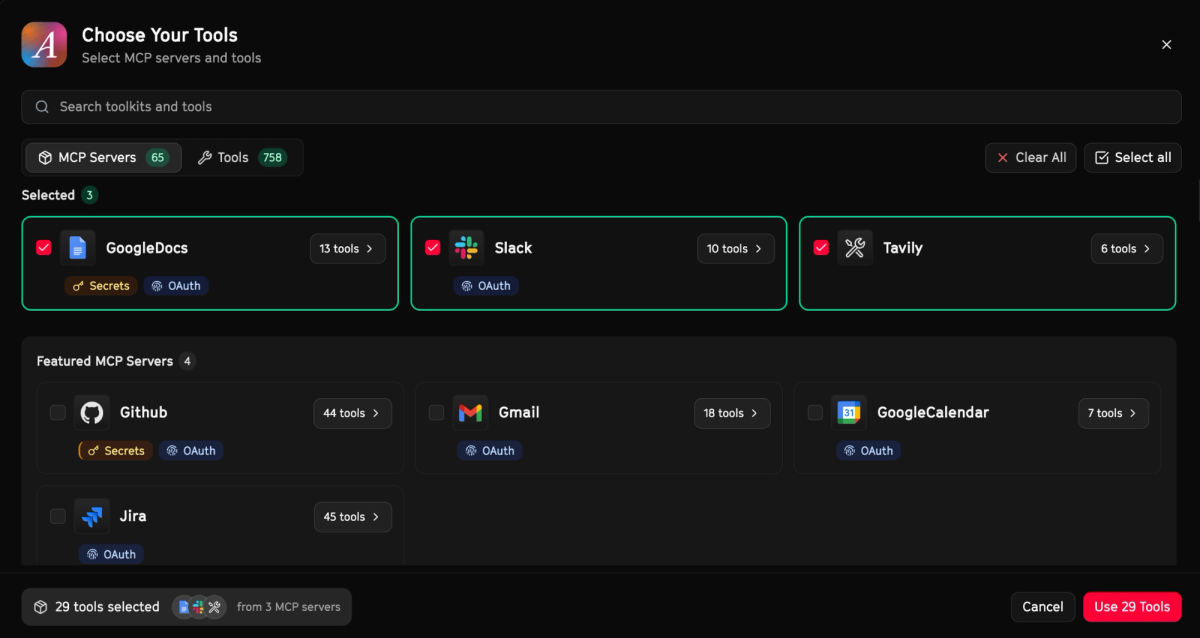Viewport: 1200px width, 638px height.
Task: Focus the Search toolkits and tools field
Action: pos(601,107)
